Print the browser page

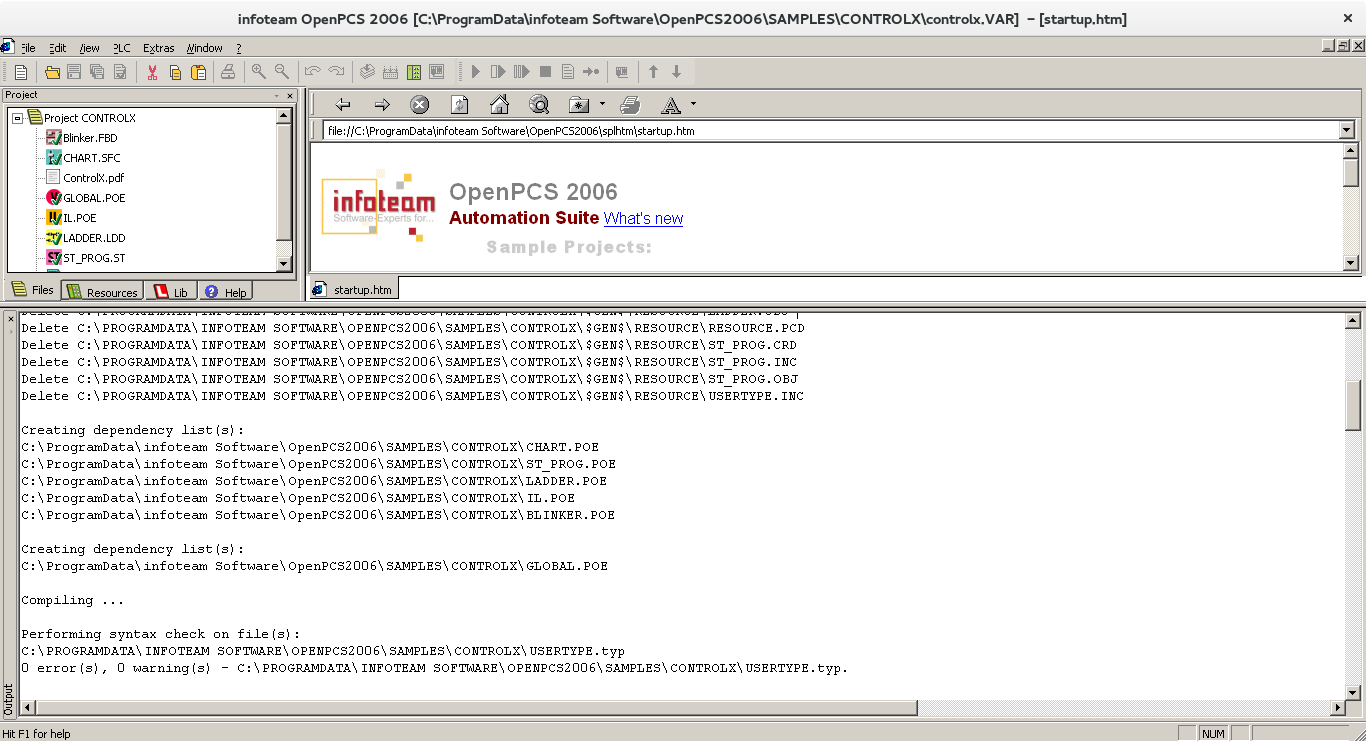(630, 105)
